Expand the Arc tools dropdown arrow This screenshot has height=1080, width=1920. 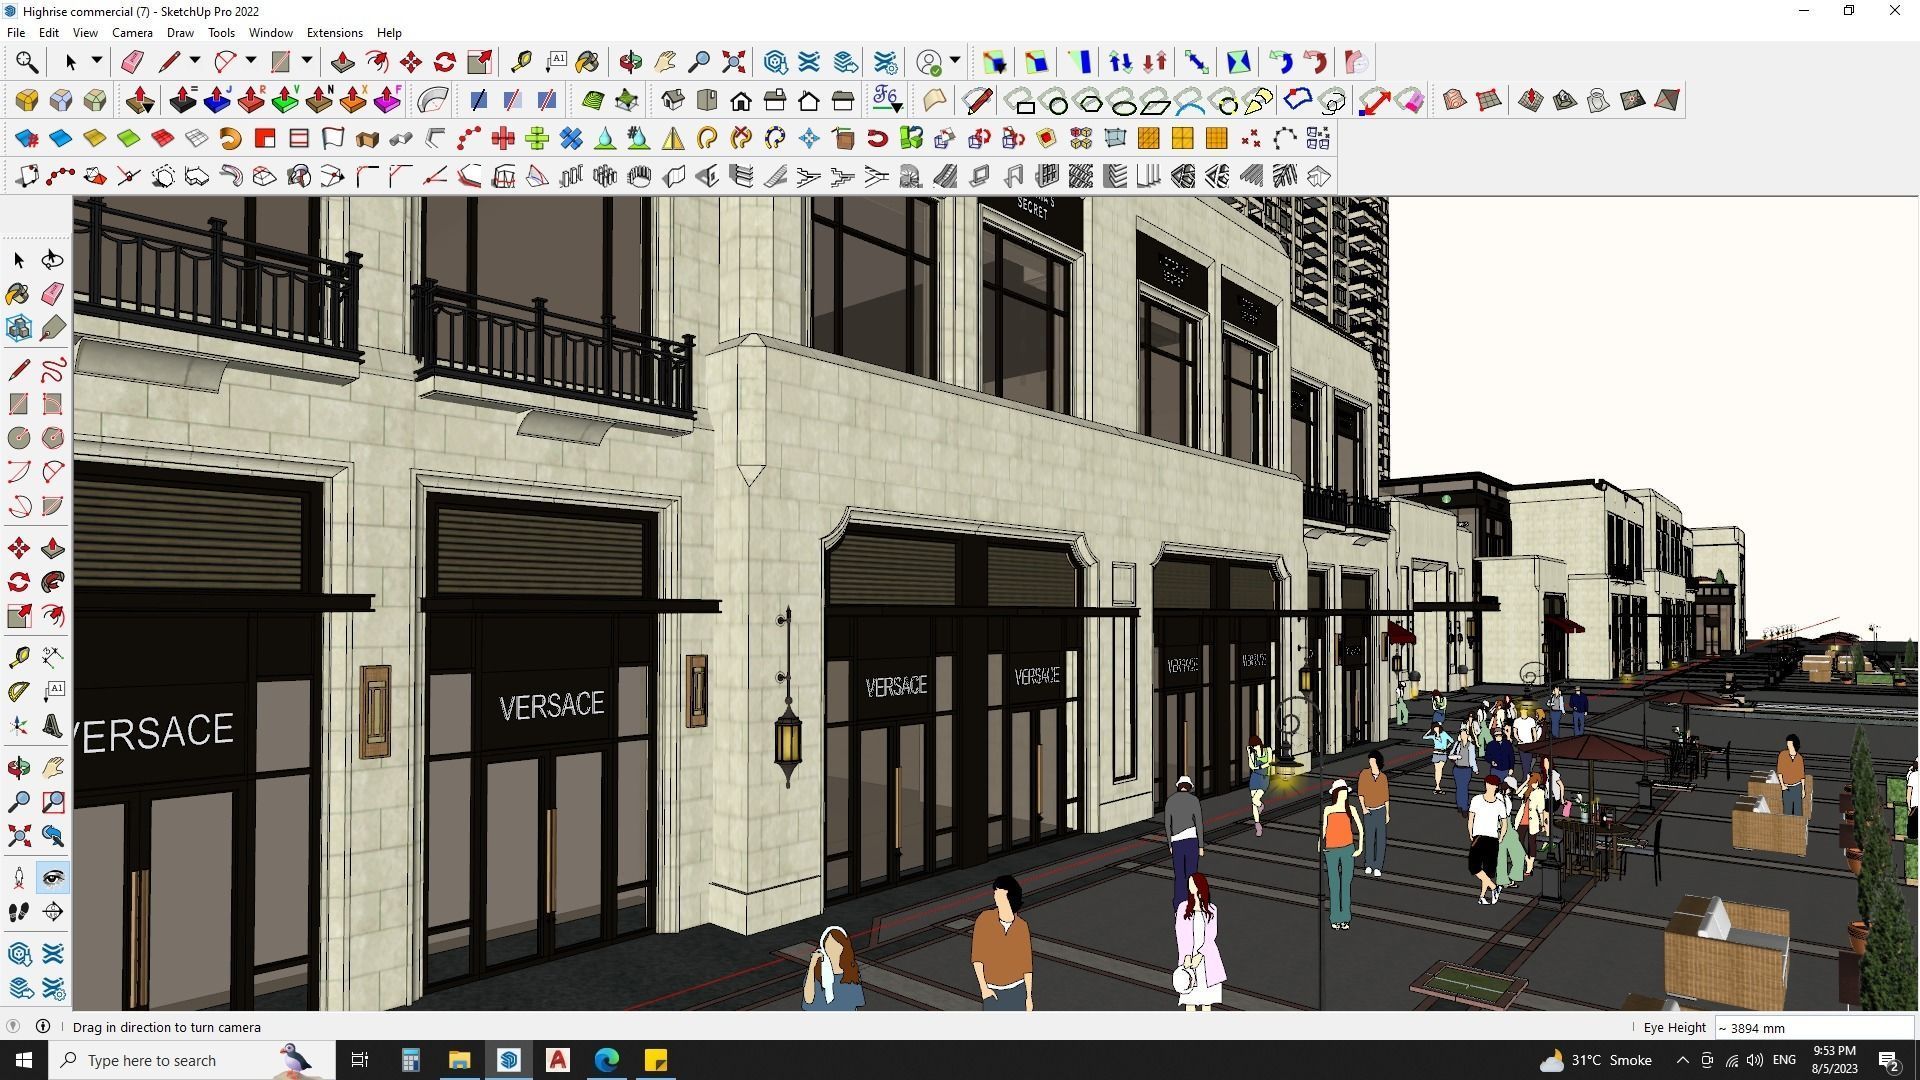click(251, 62)
